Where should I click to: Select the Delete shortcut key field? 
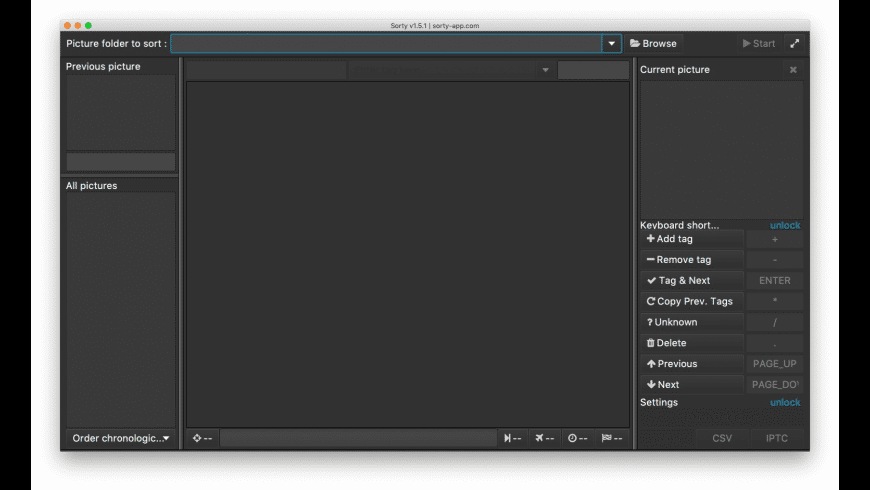[x=775, y=343]
